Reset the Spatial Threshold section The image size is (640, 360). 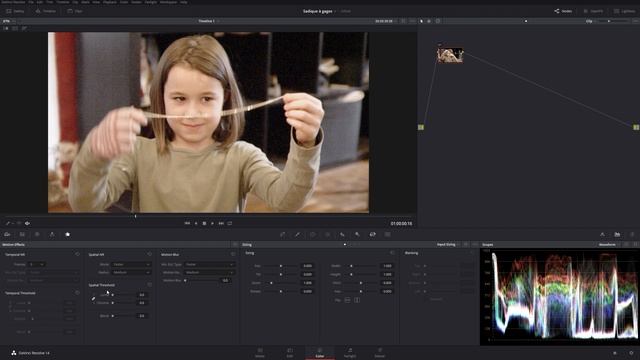(x=149, y=285)
